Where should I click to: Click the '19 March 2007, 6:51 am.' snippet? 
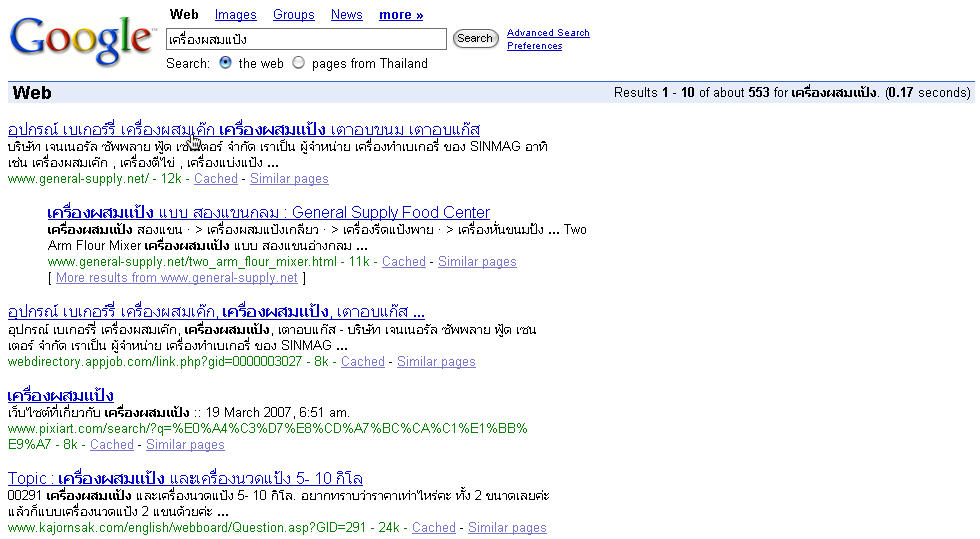[x=278, y=412]
